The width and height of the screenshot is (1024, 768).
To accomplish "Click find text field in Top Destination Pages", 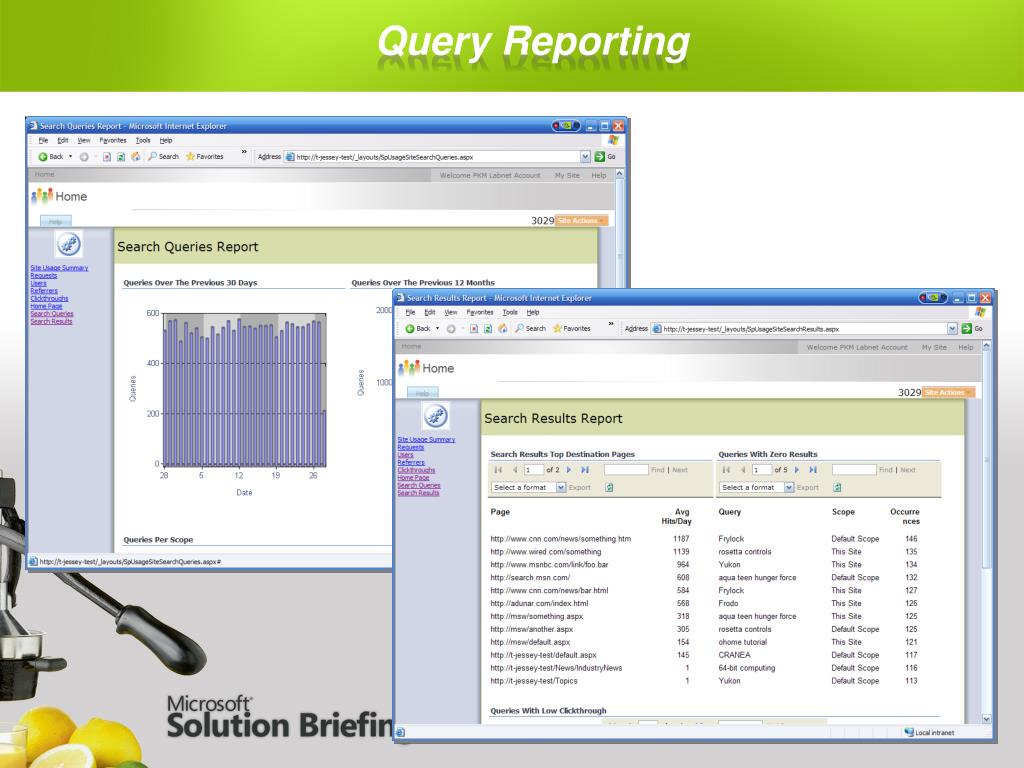I will click(626, 469).
